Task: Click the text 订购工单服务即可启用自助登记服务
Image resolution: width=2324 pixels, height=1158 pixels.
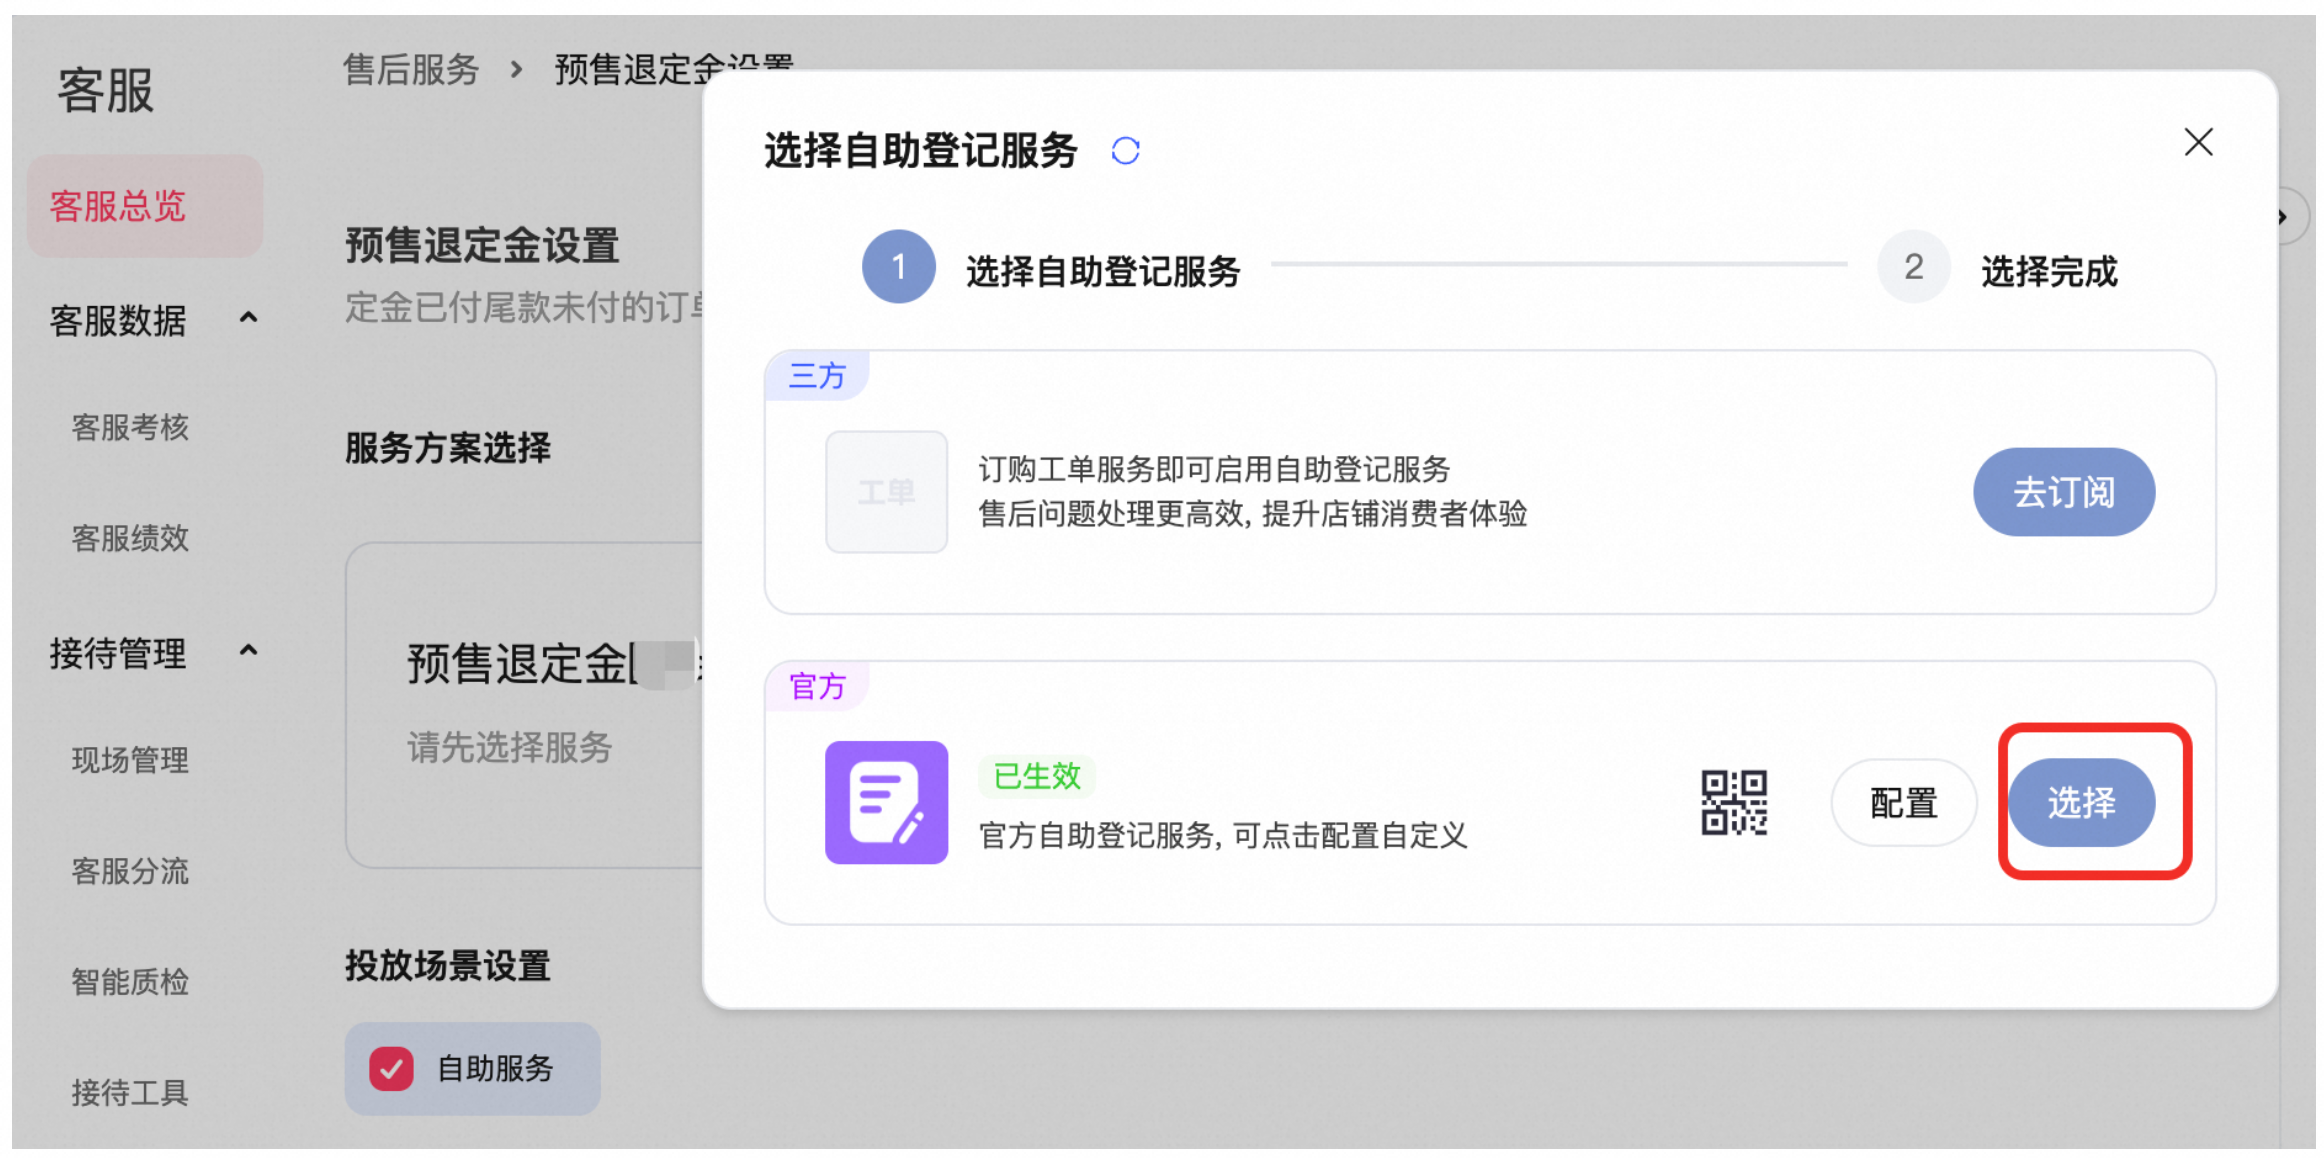Action: click(1214, 469)
